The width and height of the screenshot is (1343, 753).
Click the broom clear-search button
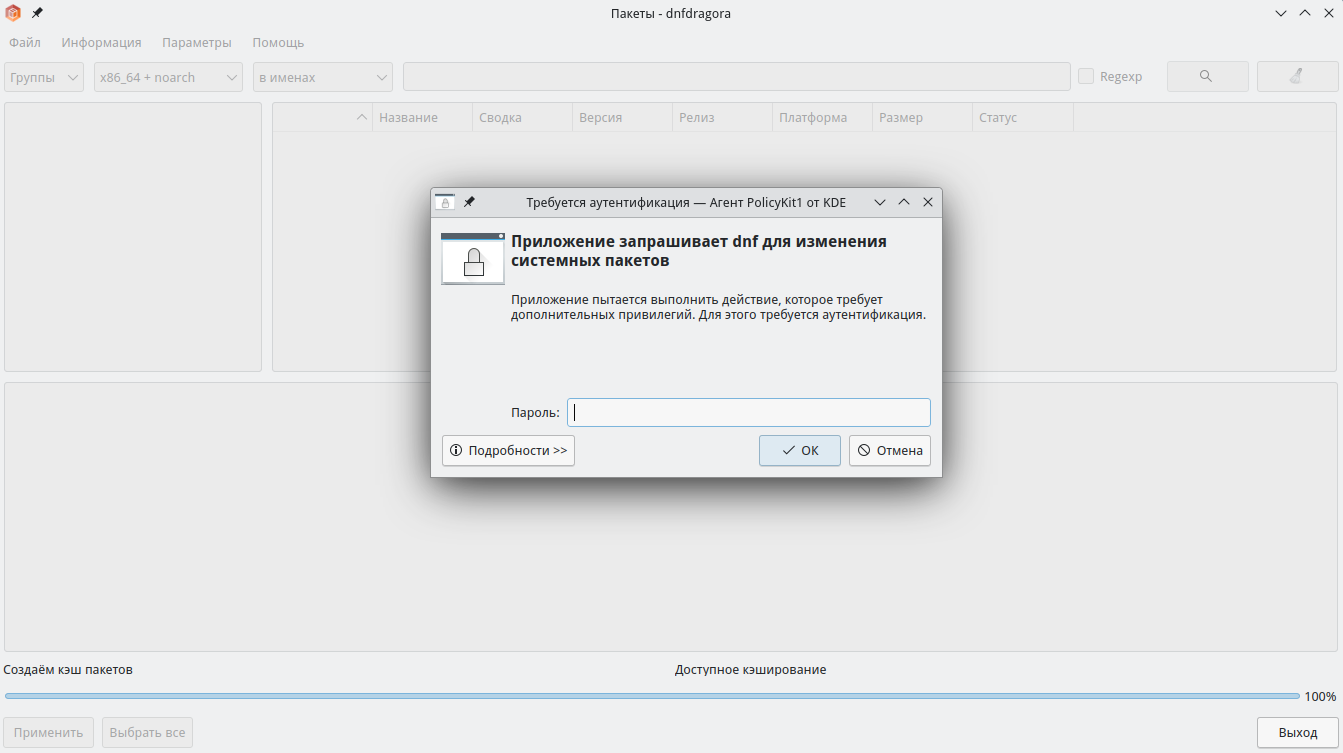pyautogui.click(x=1297, y=77)
